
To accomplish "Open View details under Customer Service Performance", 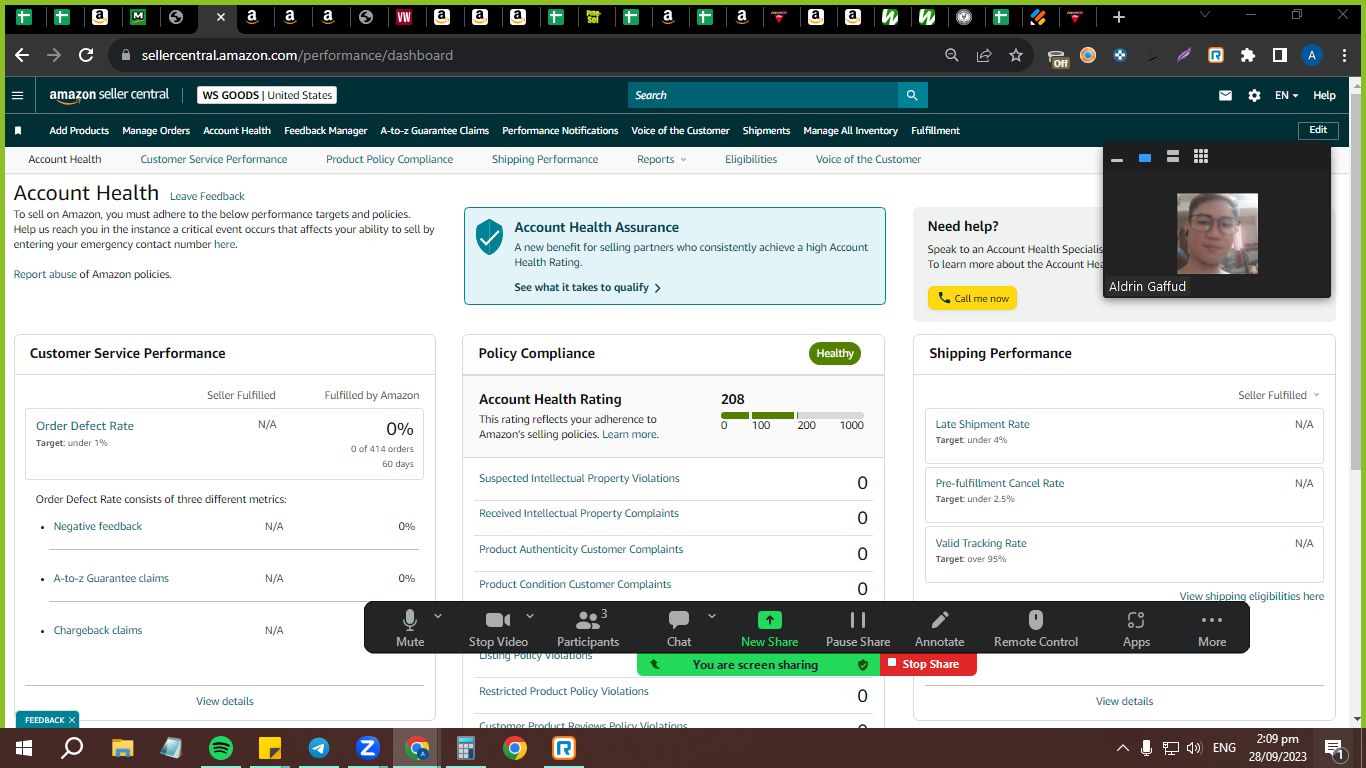I will (225, 701).
